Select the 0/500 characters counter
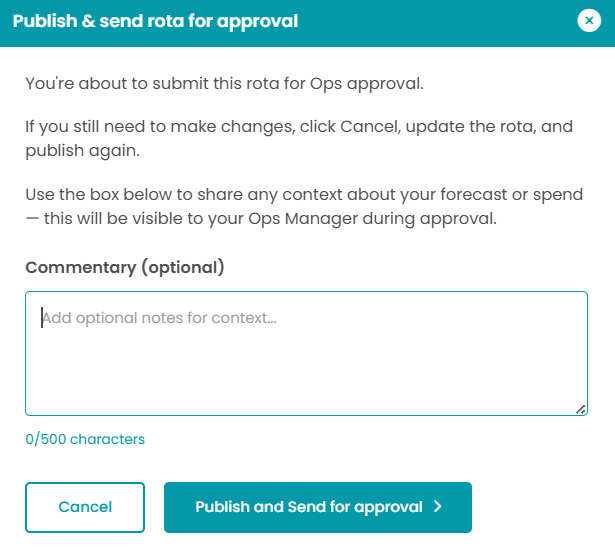Screen dimensions: 615x554 click(85, 439)
